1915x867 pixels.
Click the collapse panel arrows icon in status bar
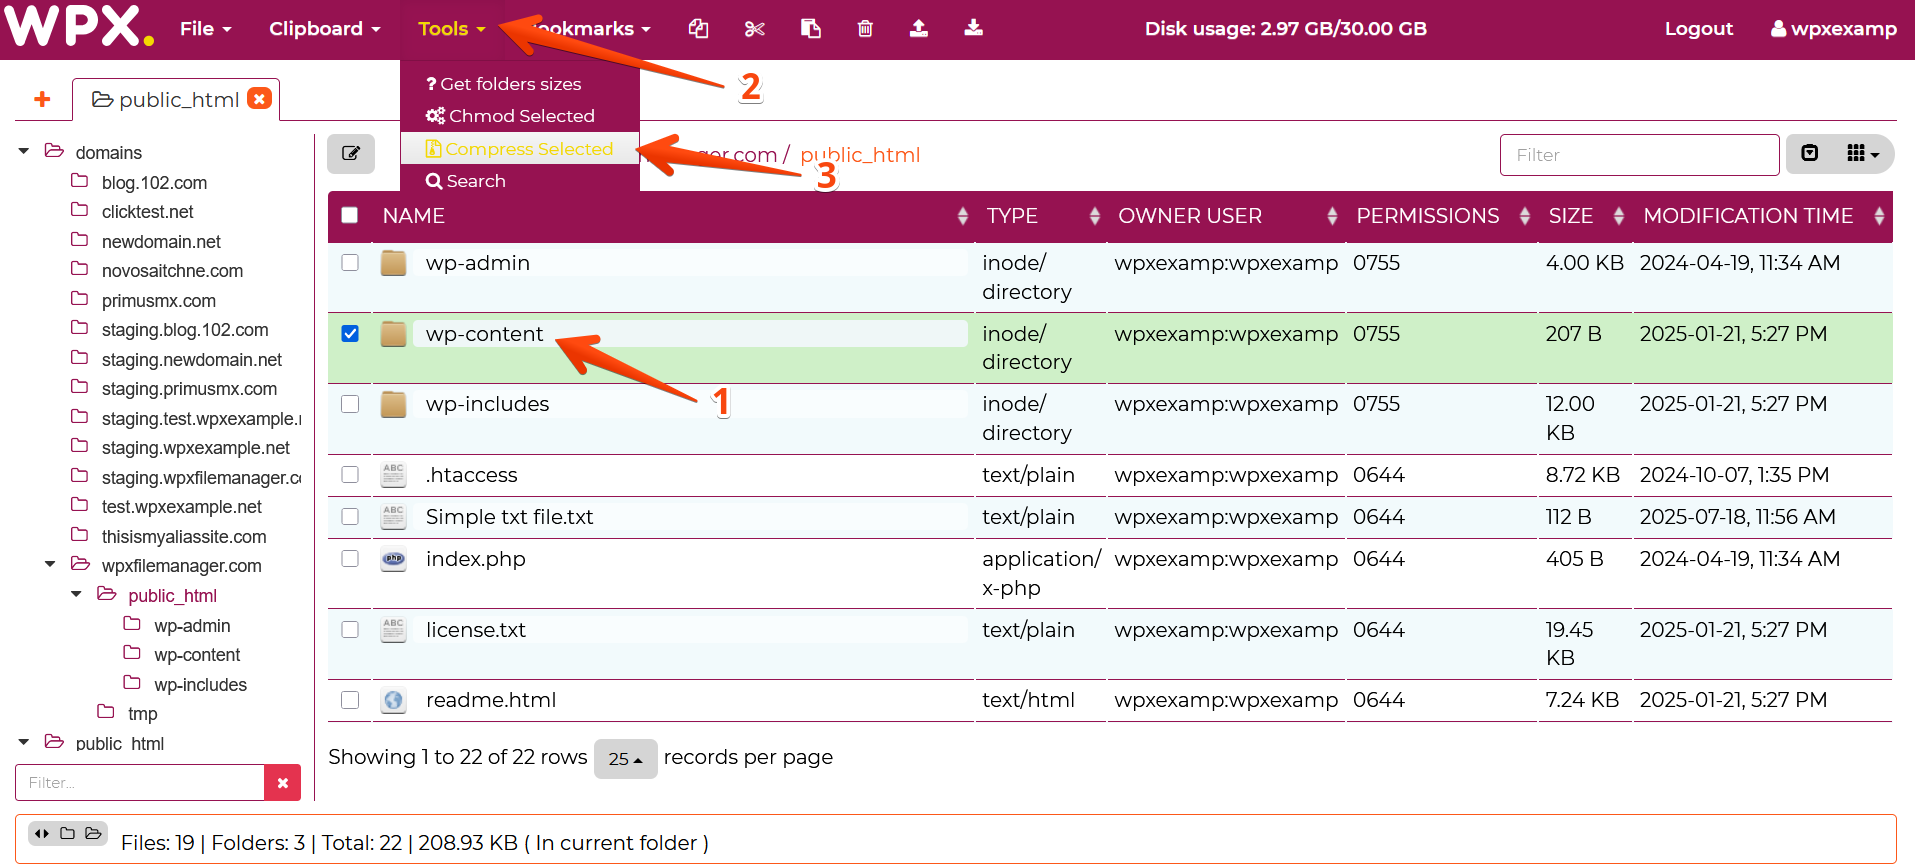click(41, 833)
